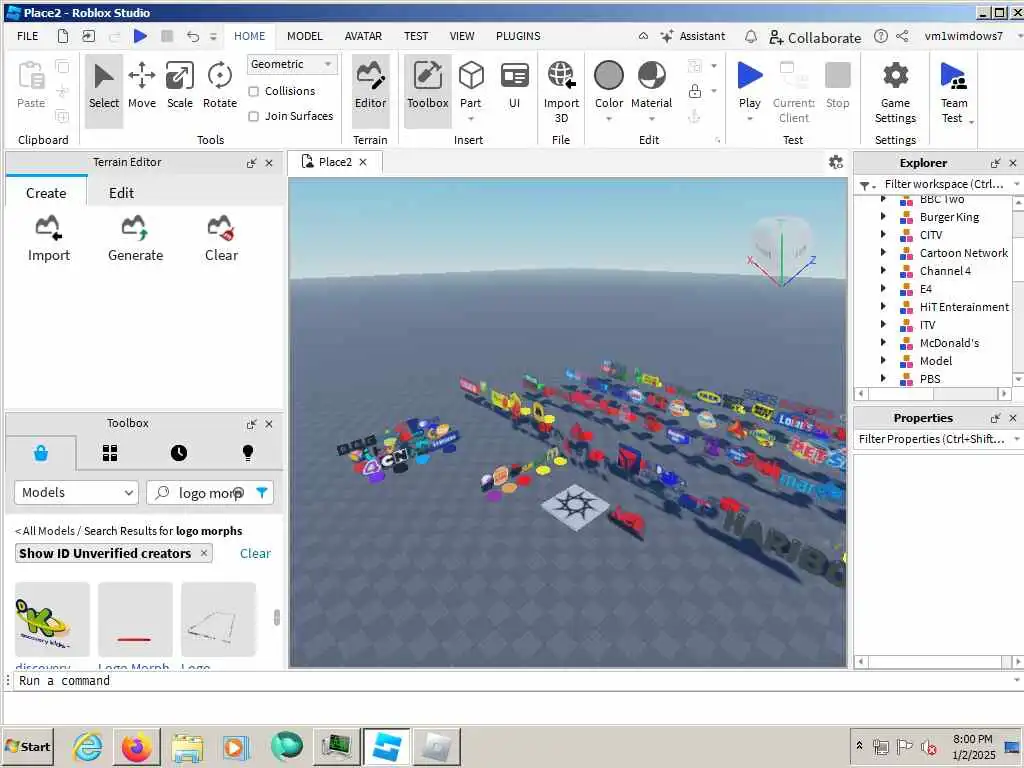
Task: Click Filter workspace search field
Action: tap(943, 184)
